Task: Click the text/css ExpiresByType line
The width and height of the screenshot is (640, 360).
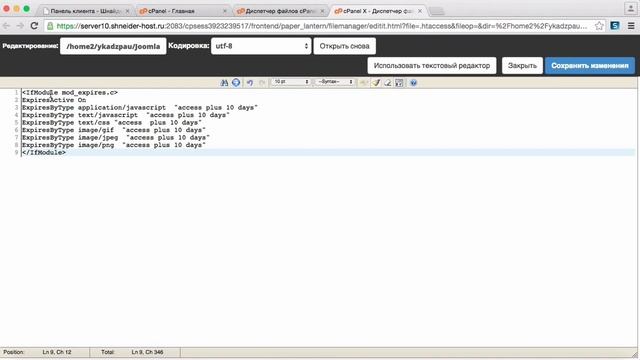Action: [x=112, y=122]
